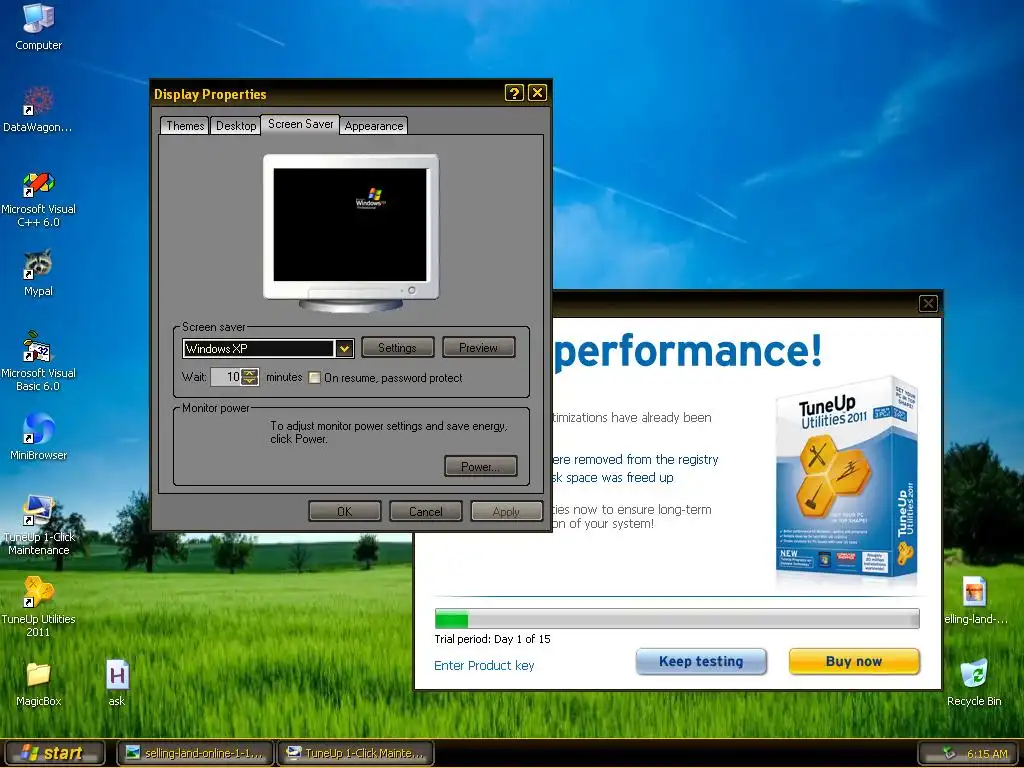Open the Computer desktop icon
1024x768 pixels.
point(38,26)
